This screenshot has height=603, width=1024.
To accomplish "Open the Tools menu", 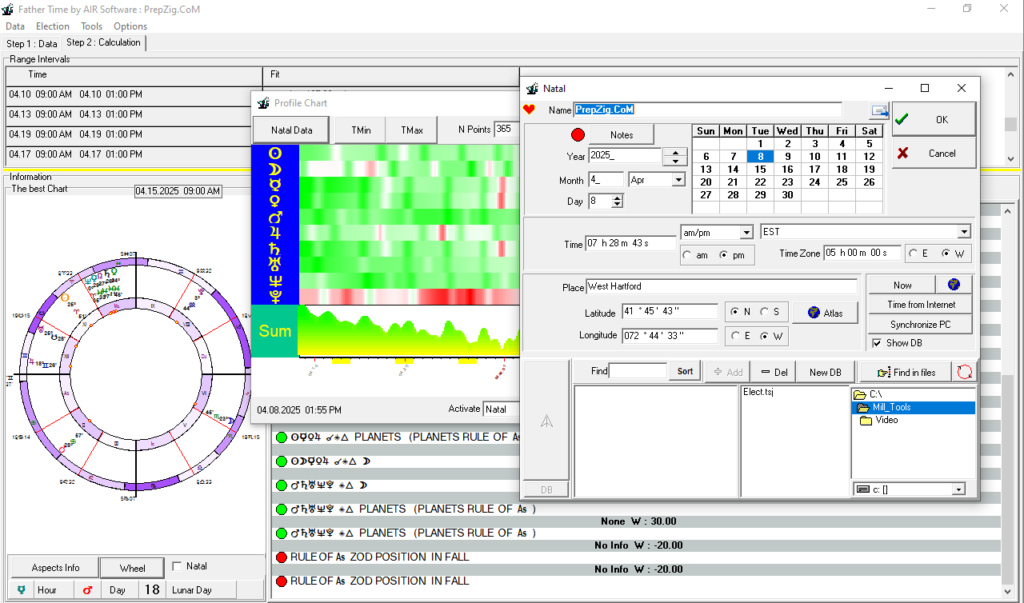I will pos(91,26).
